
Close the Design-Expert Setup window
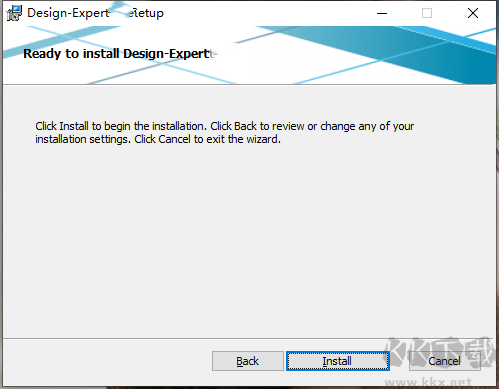pos(473,13)
